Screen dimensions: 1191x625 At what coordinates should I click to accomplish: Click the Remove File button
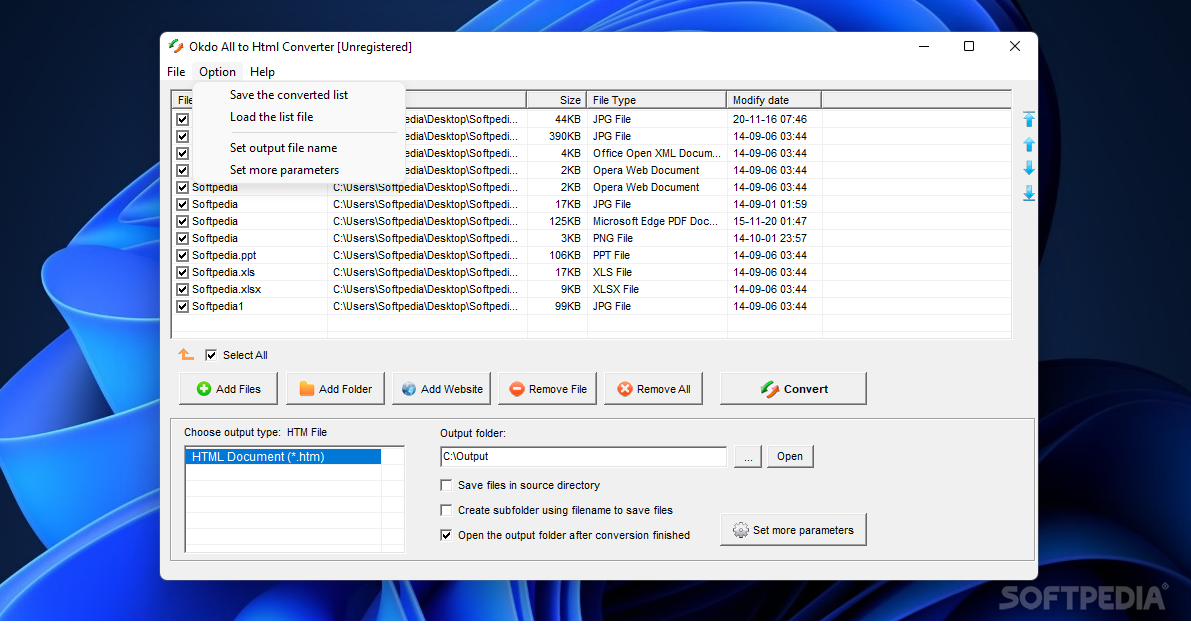click(548, 389)
